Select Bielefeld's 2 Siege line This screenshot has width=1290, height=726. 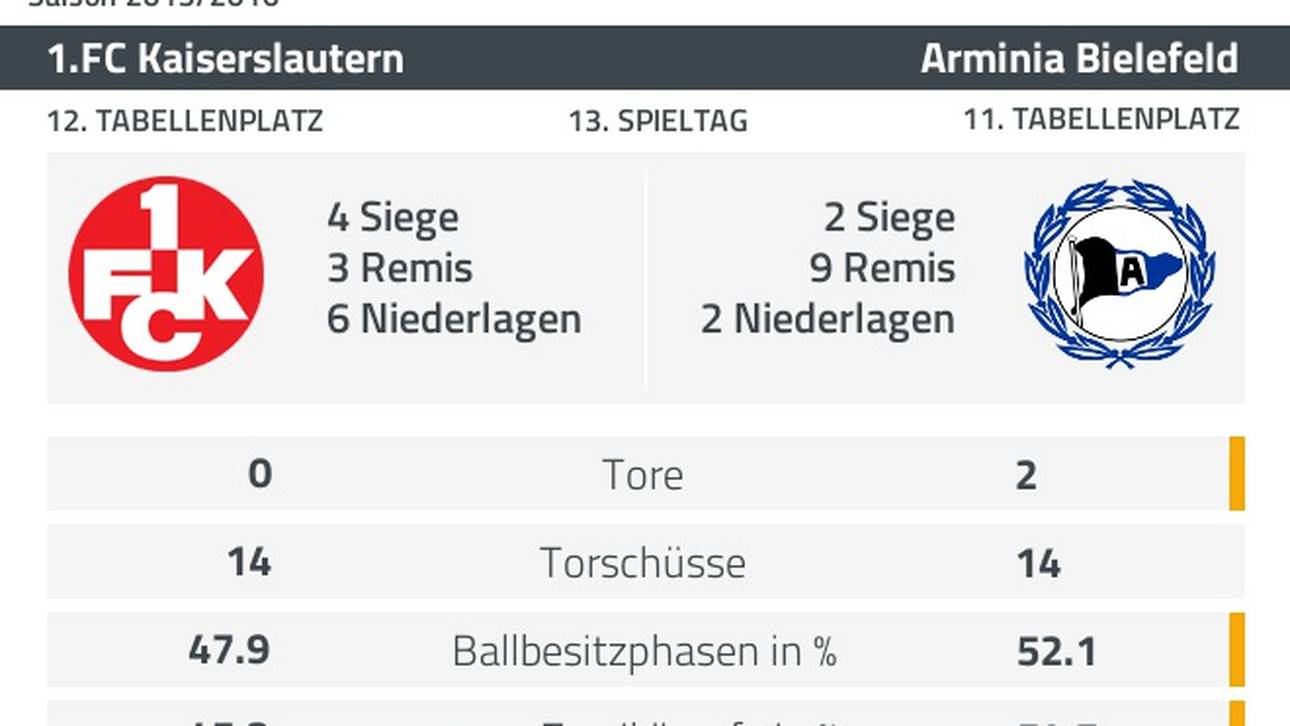(889, 218)
